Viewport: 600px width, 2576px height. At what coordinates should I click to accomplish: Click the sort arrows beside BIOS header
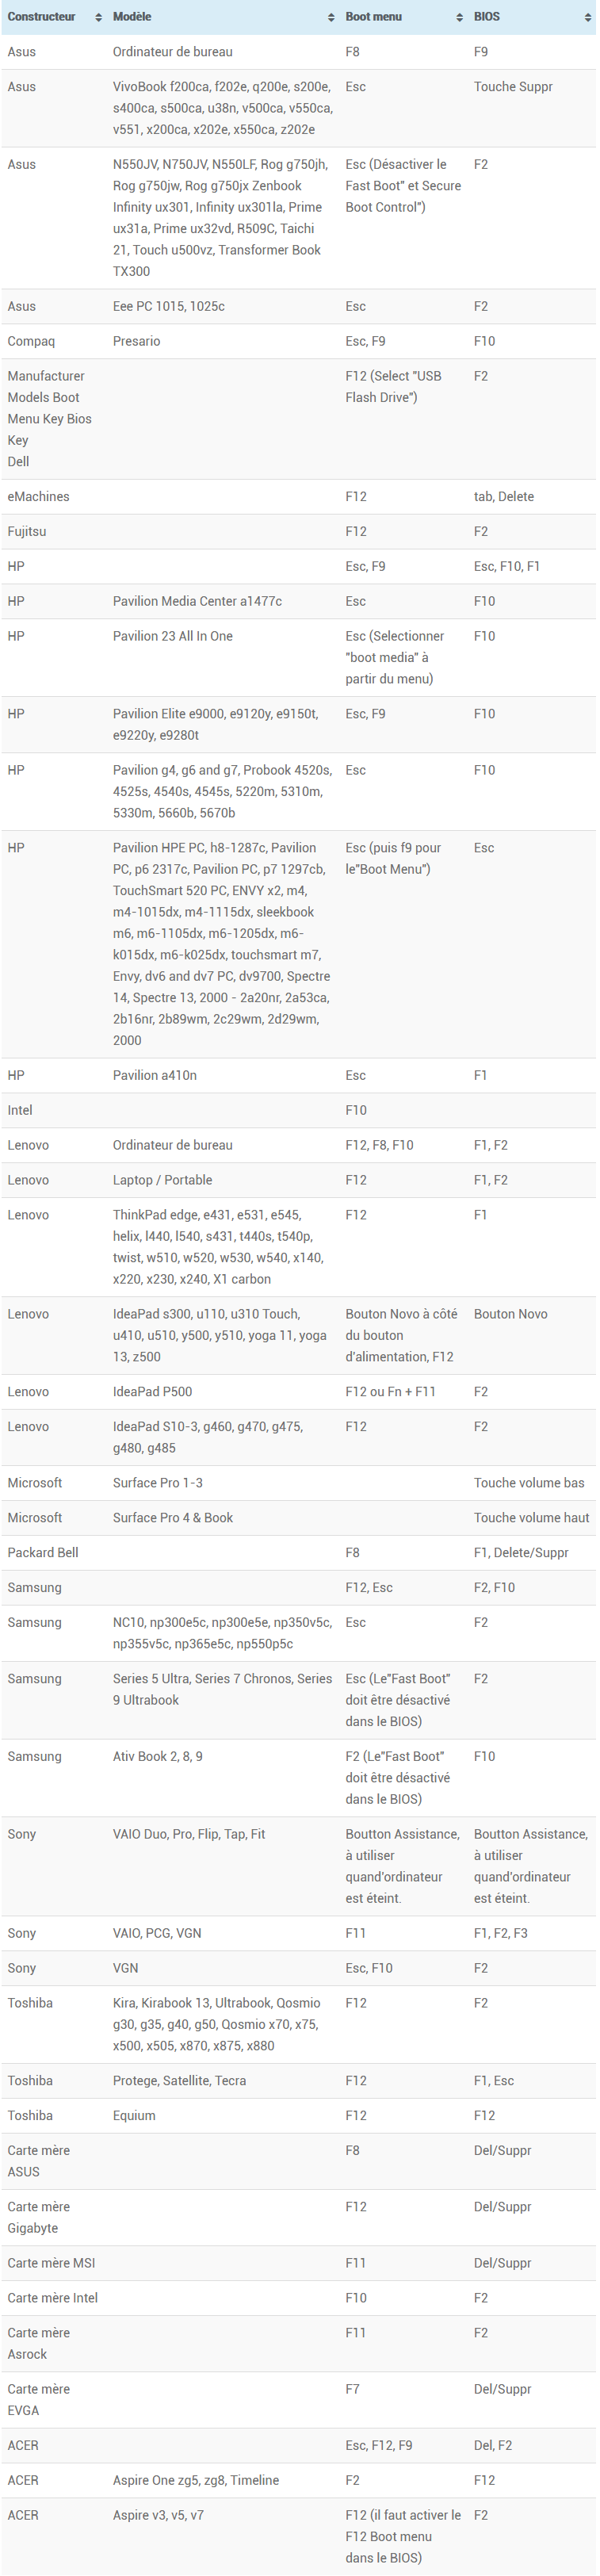click(587, 17)
